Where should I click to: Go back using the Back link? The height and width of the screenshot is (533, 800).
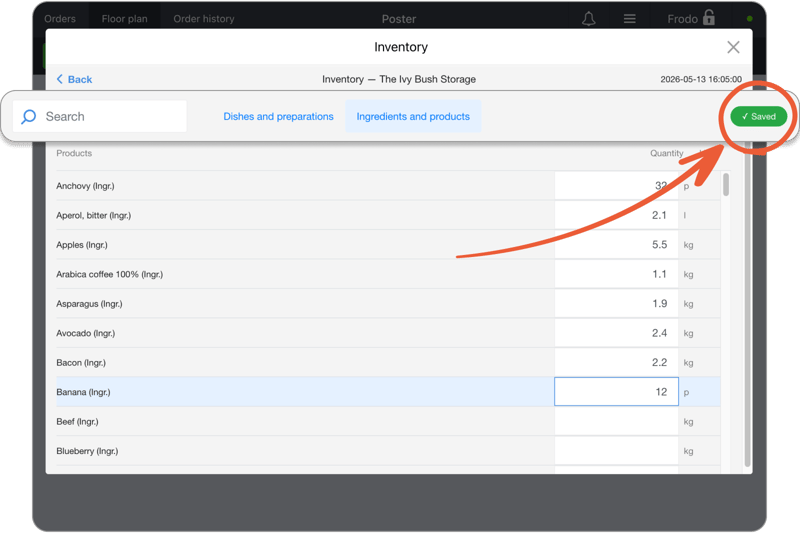click(x=74, y=79)
